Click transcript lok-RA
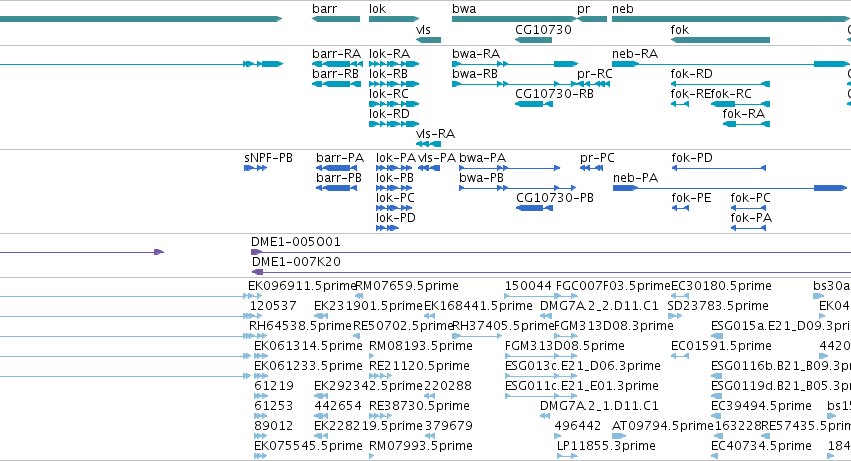 click(x=389, y=54)
